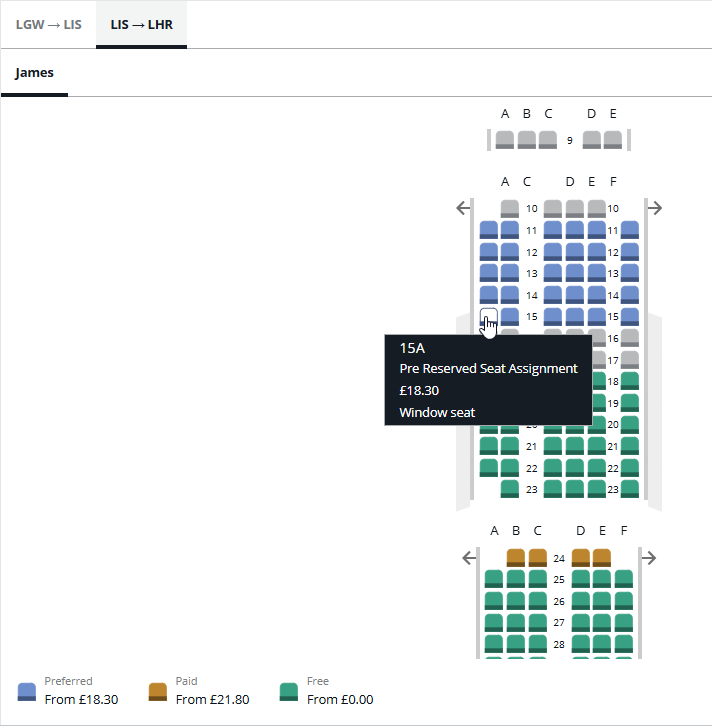Select the James passenger tab

[x=35, y=73]
